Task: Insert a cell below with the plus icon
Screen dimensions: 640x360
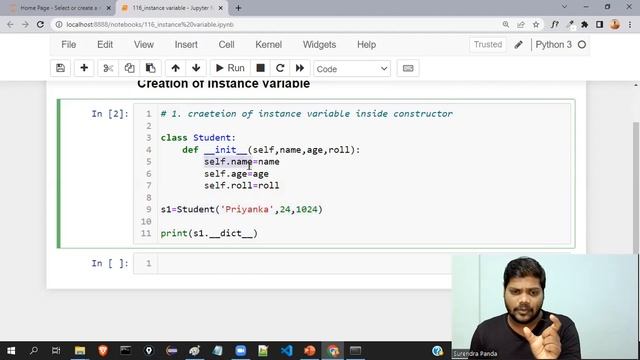Action: pos(84,68)
